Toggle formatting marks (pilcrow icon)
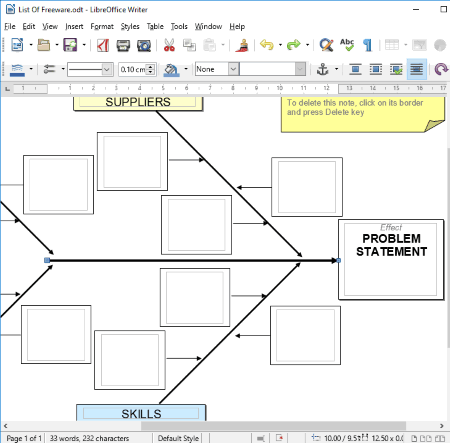 [367, 45]
